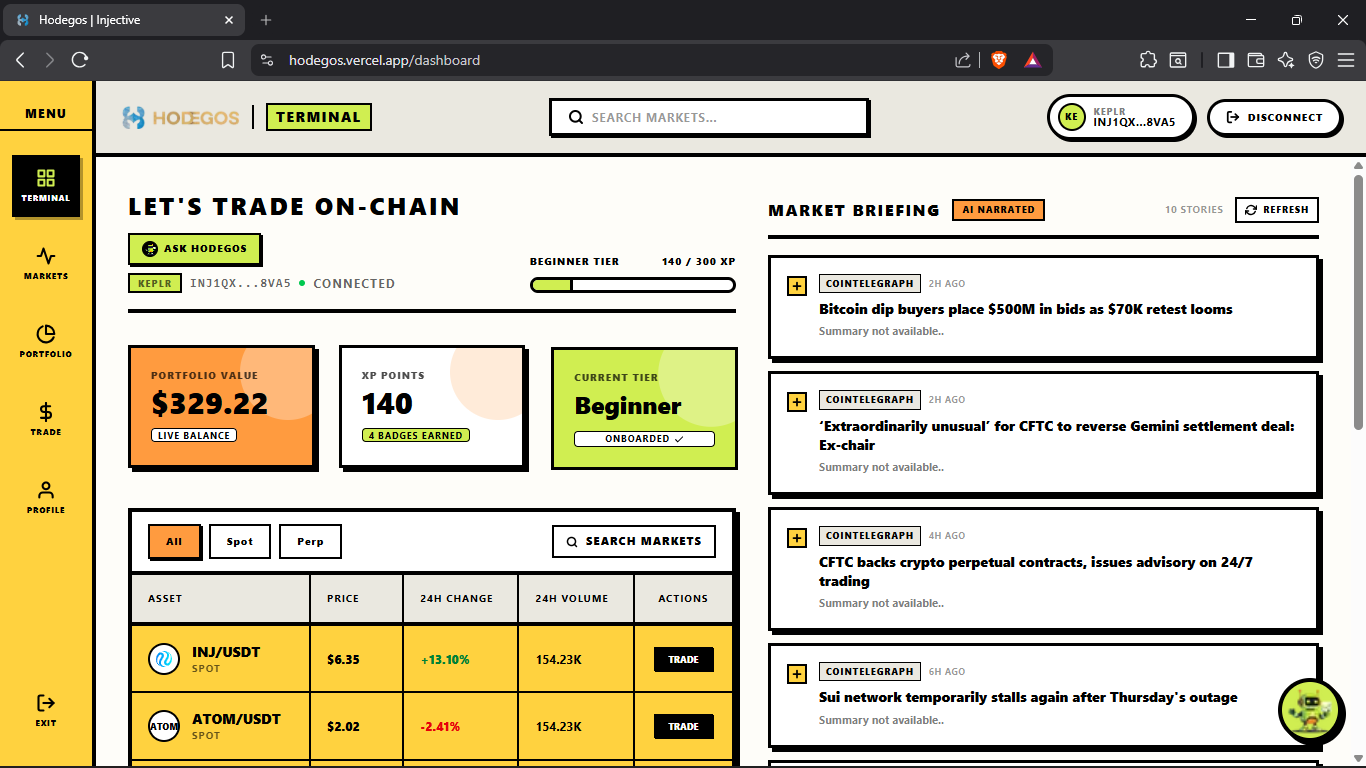1366x768 pixels.
Task: Open the browser main menu
Action: click(1346, 60)
